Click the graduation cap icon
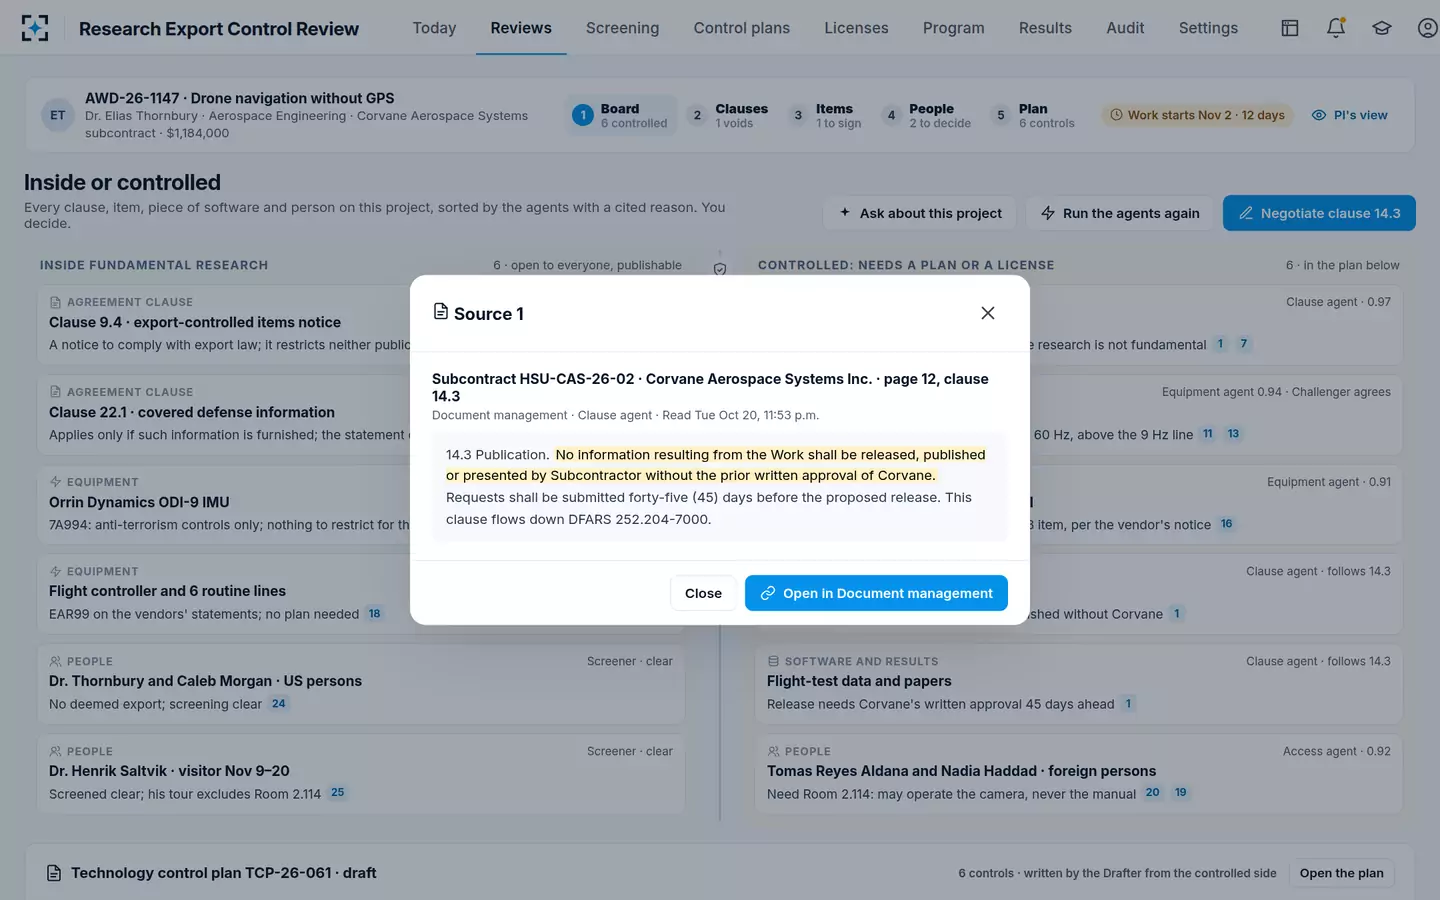1440x900 pixels. pos(1382,28)
